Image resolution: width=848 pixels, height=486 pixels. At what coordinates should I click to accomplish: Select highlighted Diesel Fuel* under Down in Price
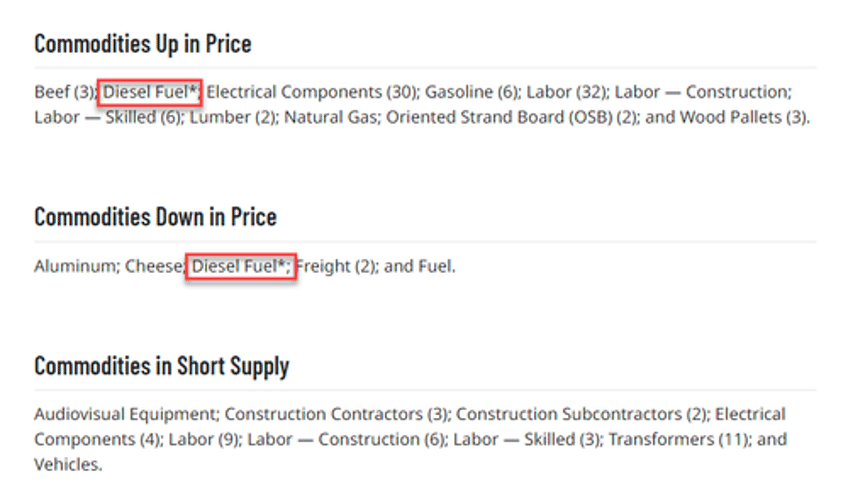click(x=241, y=266)
